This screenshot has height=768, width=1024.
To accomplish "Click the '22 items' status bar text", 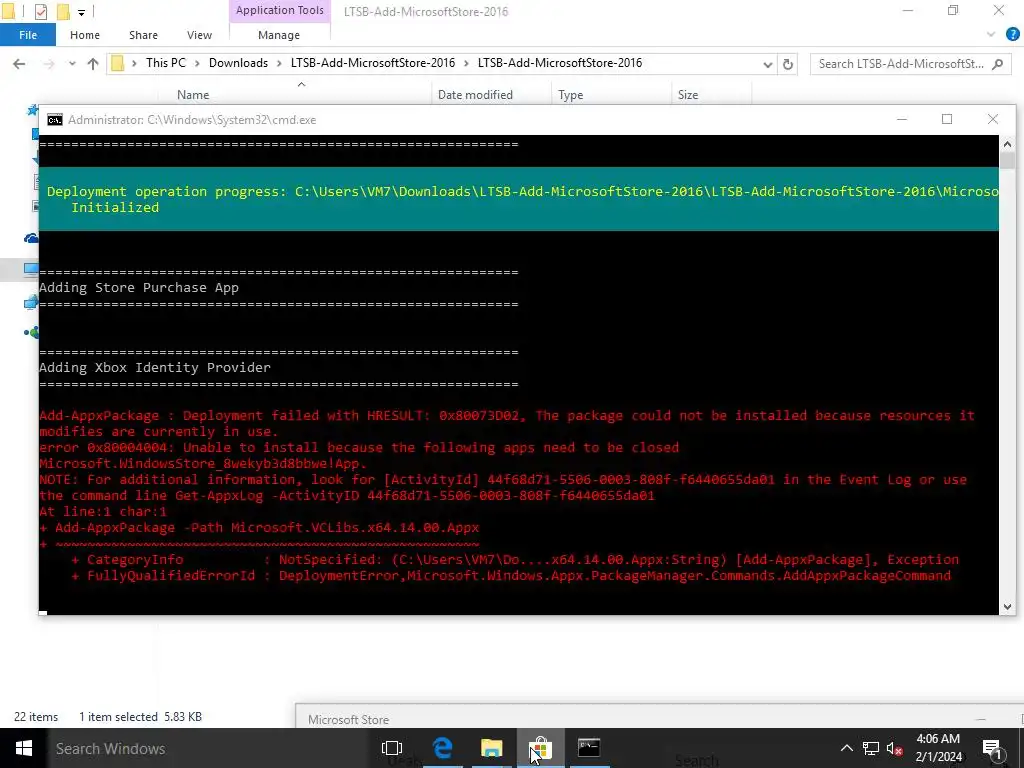I will 36,716.
